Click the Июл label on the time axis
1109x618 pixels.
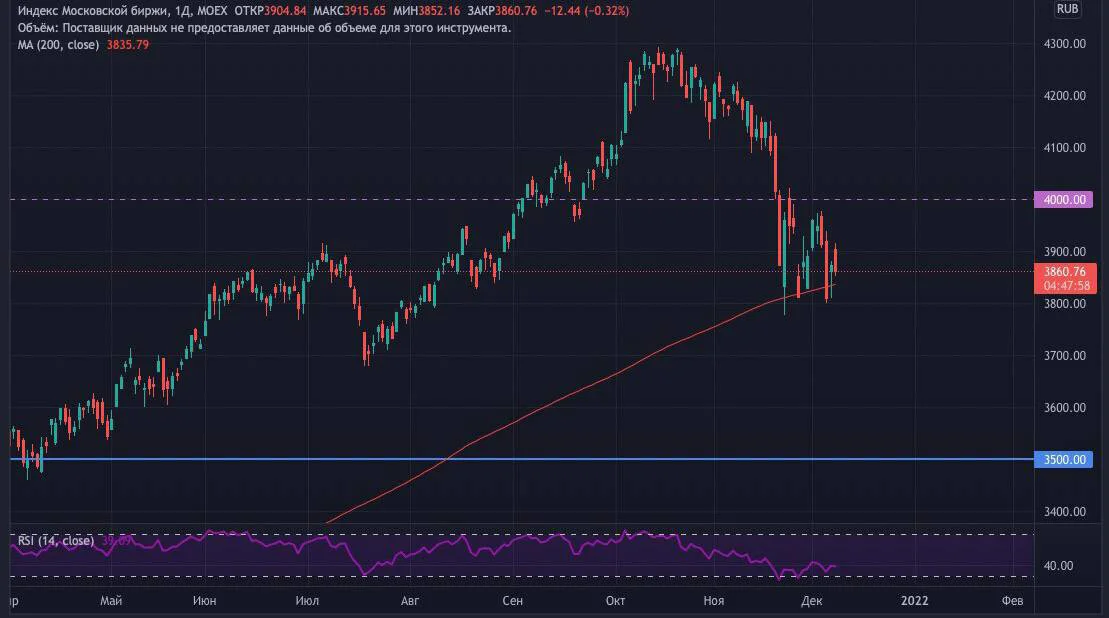click(307, 601)
